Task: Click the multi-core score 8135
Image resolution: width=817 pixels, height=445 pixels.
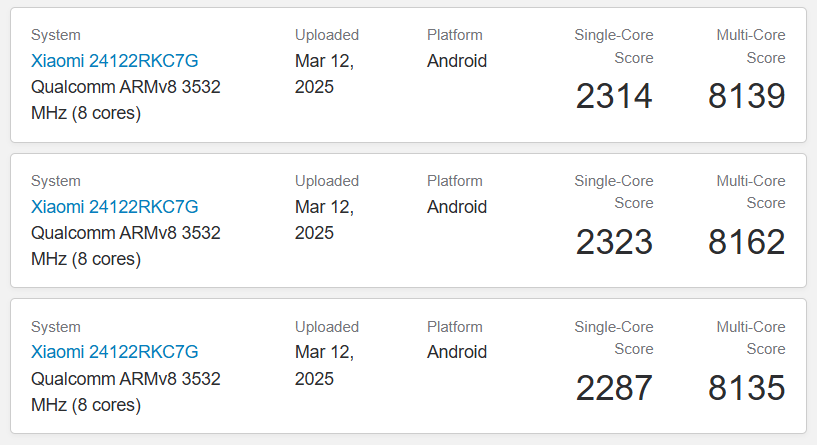Action: pyautogui.click(x=746, y=388)
